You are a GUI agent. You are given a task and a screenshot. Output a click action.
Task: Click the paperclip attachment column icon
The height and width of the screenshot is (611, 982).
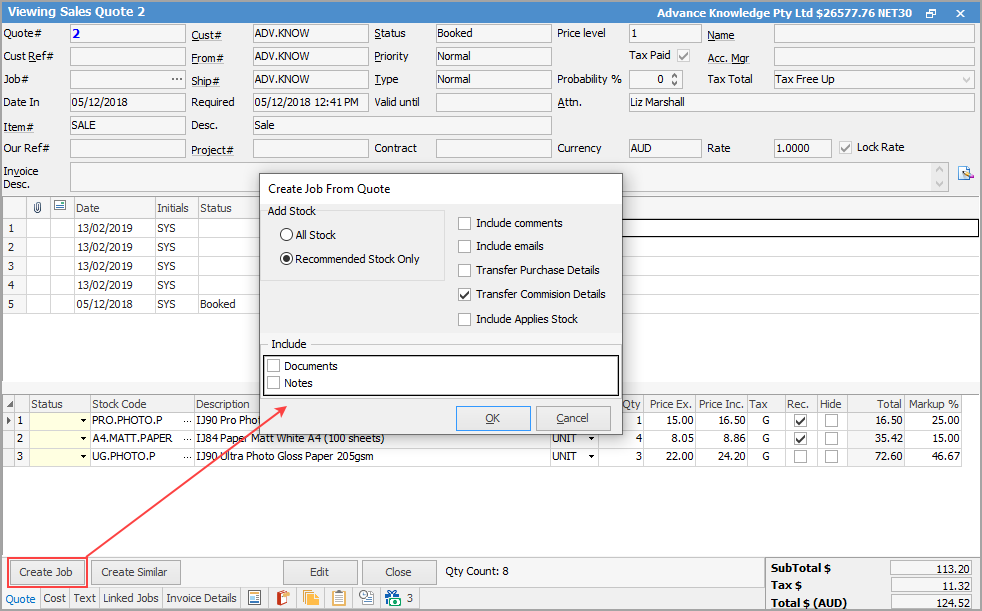pyautogui.click(x=38, y=208)
